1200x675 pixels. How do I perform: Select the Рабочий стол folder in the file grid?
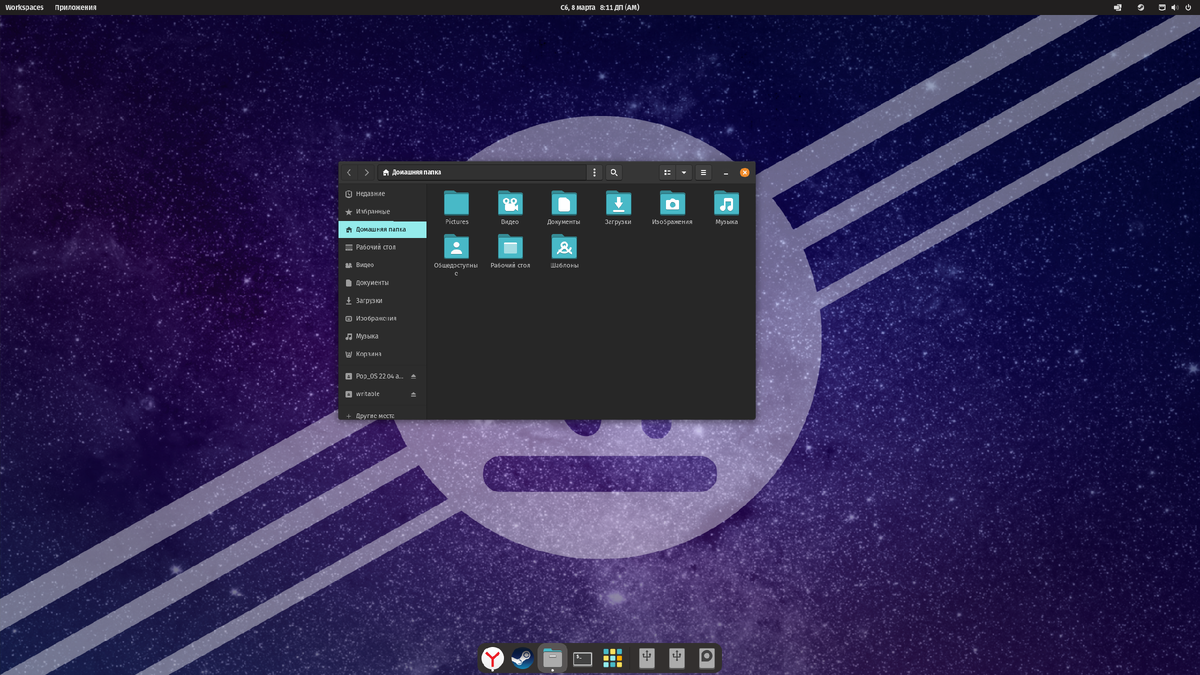(510, 252)
